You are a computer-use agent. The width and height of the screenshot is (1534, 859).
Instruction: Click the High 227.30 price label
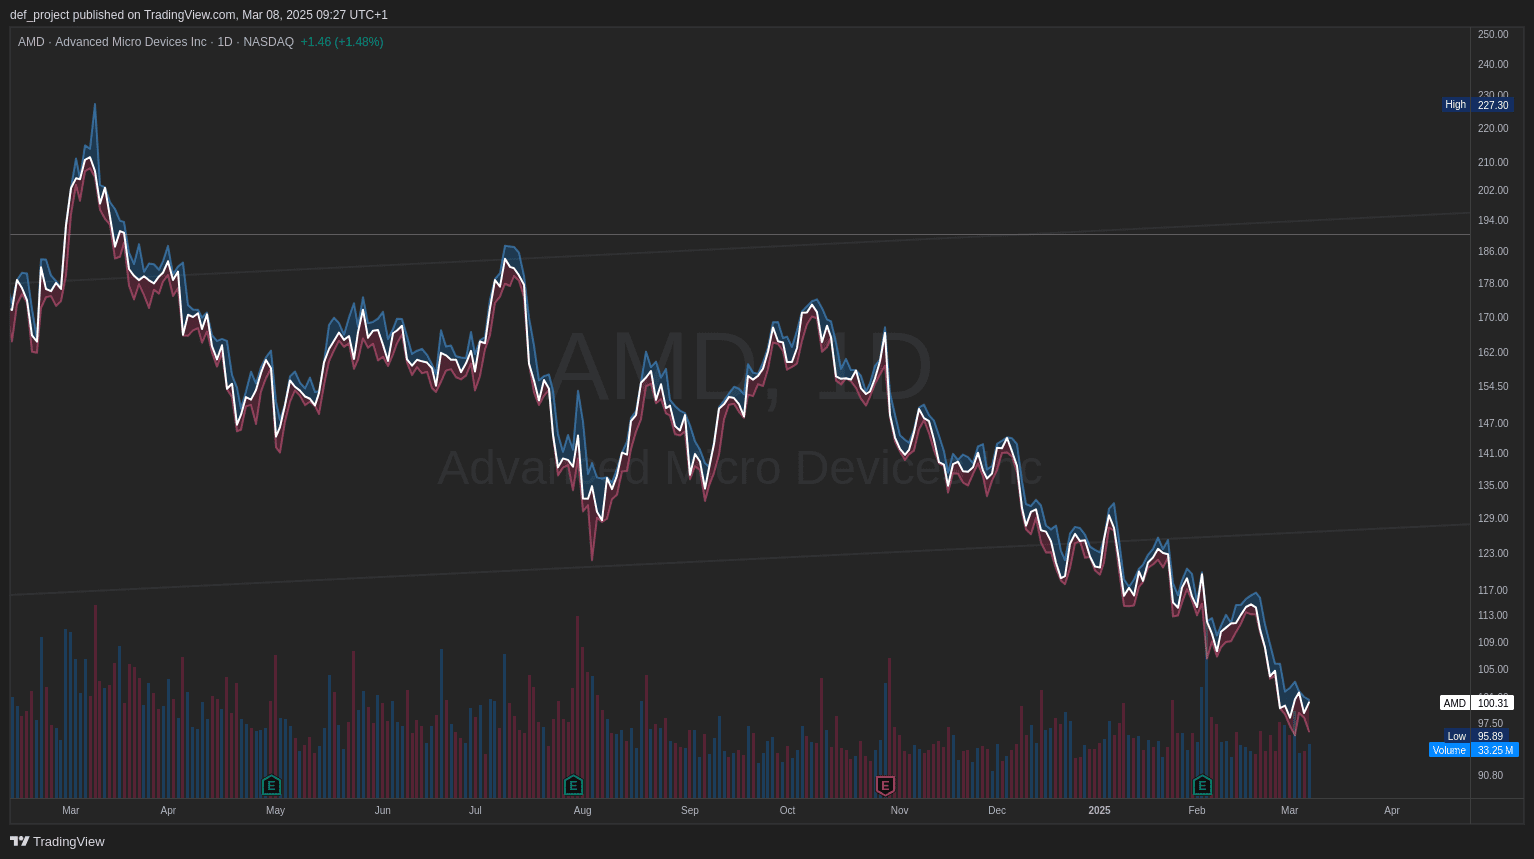(1477, 105)
